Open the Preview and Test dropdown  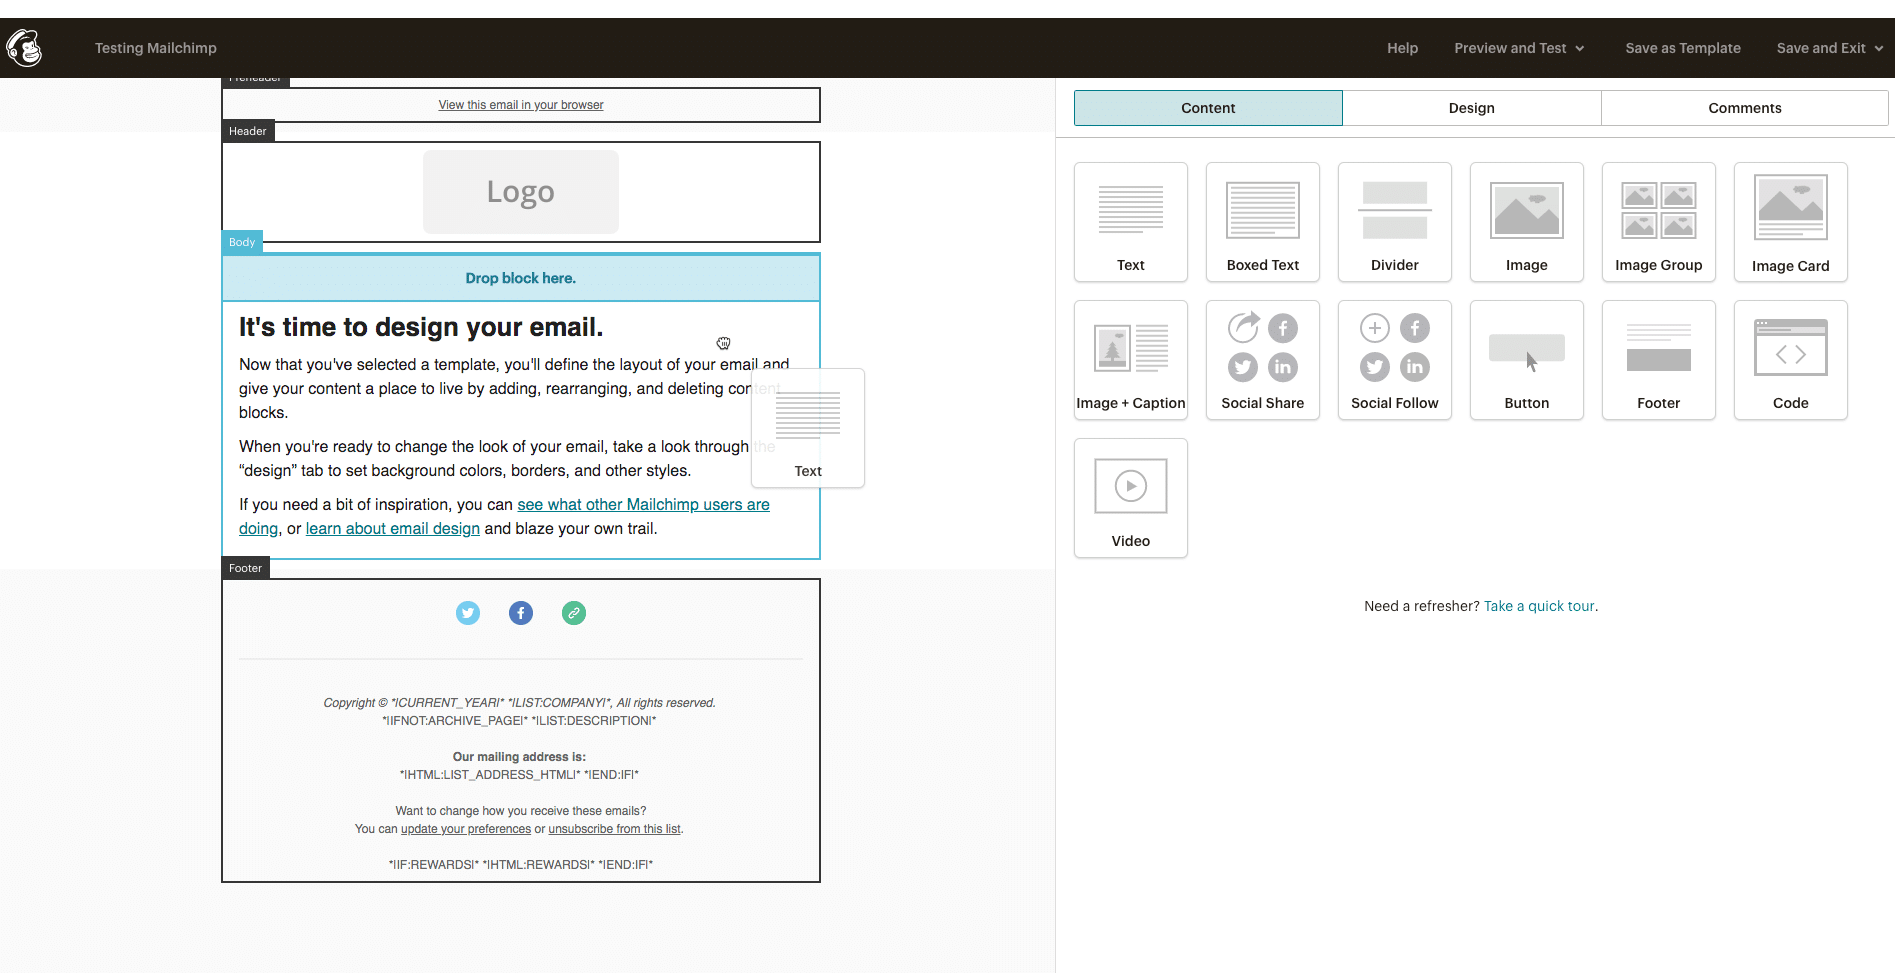(1518, 47)
